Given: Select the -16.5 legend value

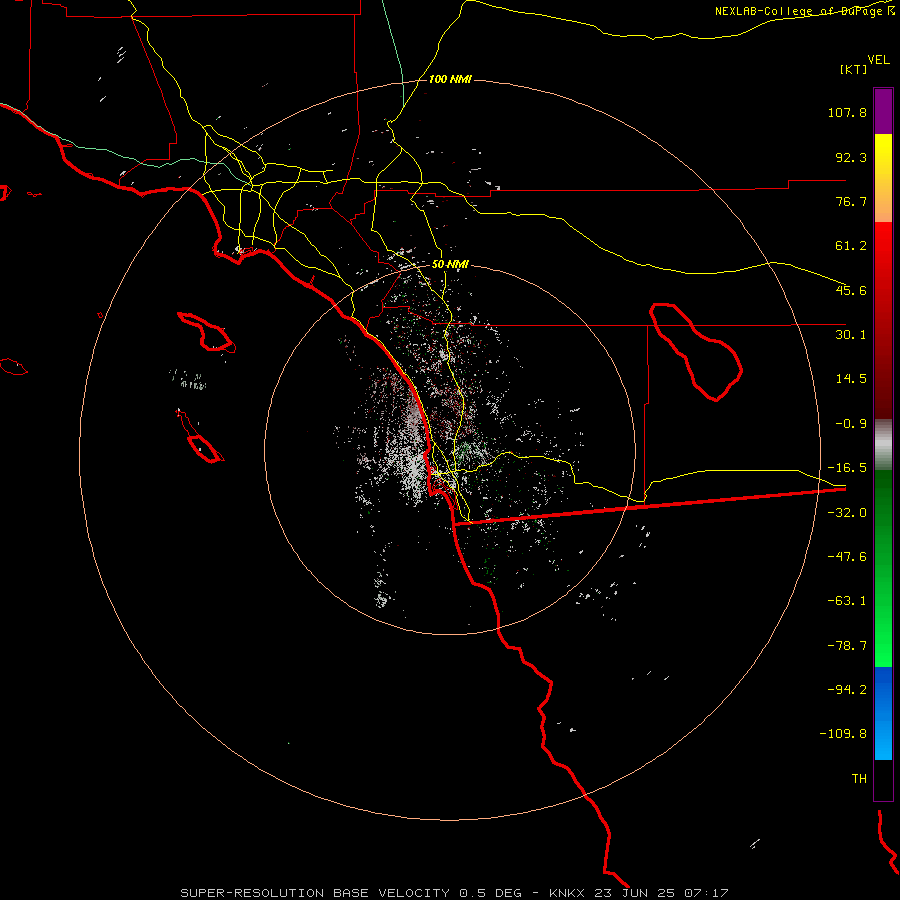Looking at the screenshot, I should (847, 468).
